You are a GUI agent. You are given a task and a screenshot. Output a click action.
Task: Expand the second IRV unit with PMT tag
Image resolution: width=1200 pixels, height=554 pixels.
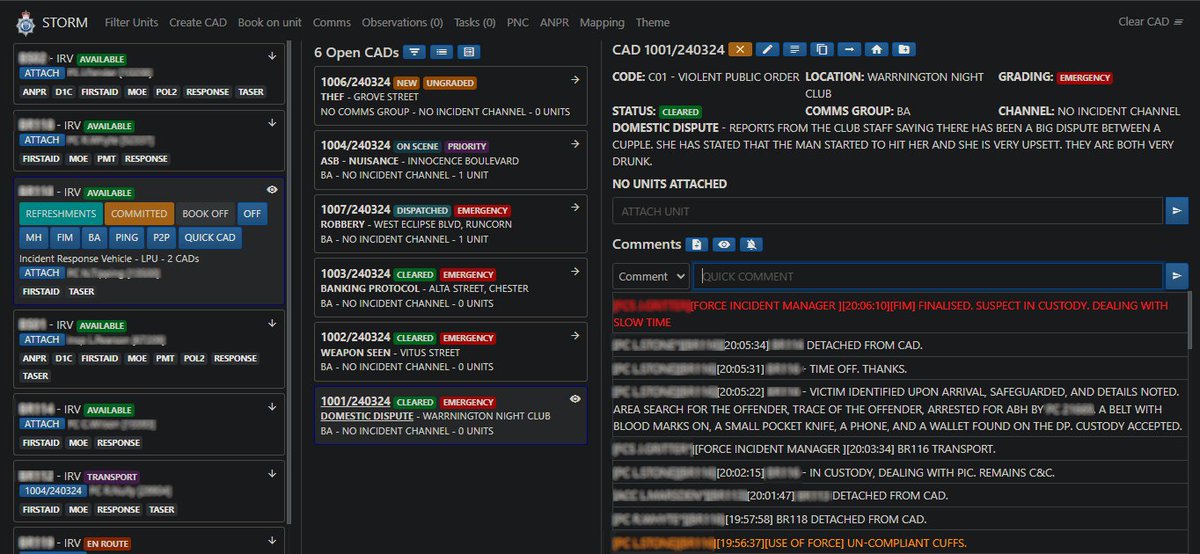click(x=273, y=123)
